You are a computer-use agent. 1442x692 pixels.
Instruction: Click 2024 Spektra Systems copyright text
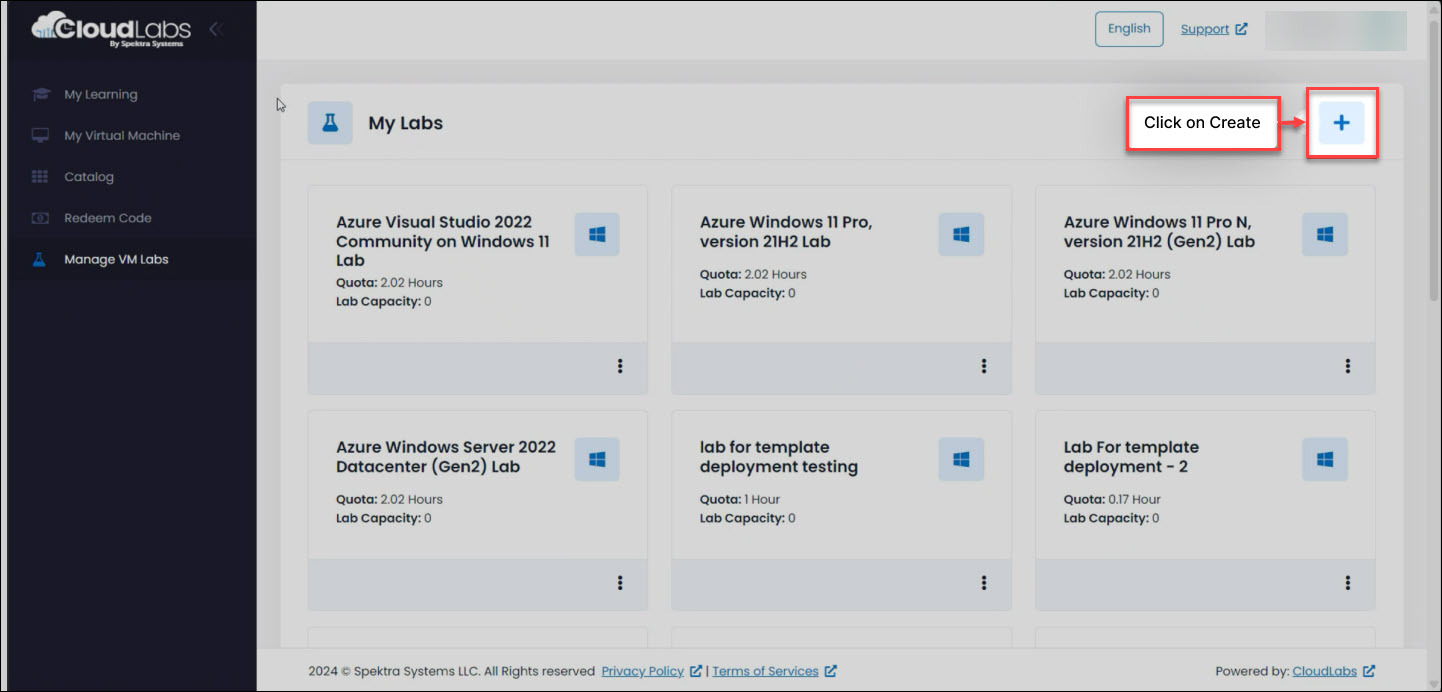point(451,671)
